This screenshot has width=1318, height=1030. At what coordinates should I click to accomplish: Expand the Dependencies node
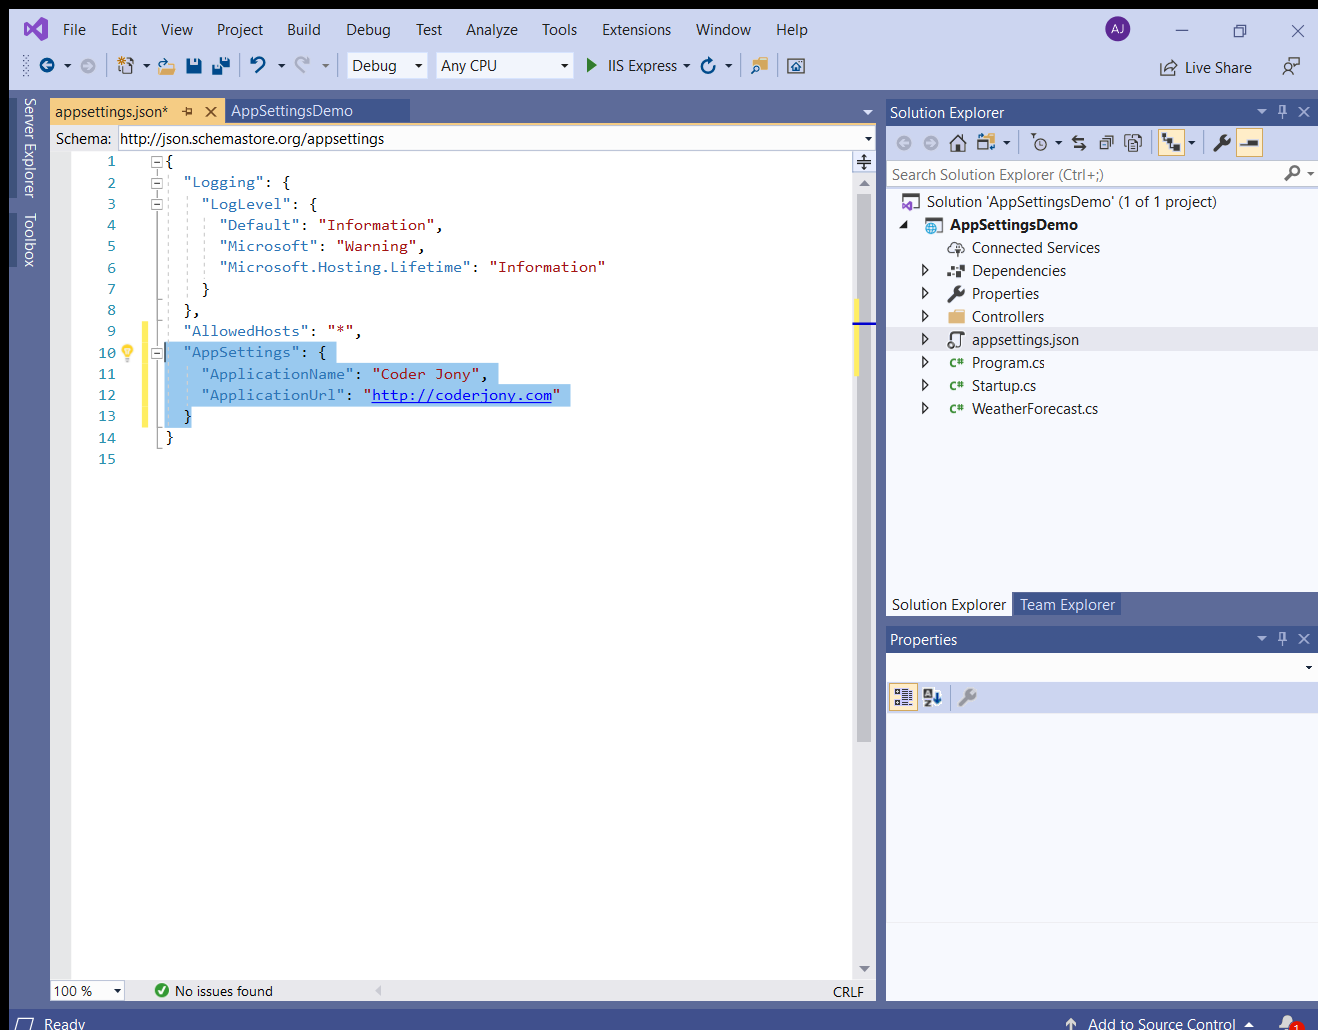(924, 270)
